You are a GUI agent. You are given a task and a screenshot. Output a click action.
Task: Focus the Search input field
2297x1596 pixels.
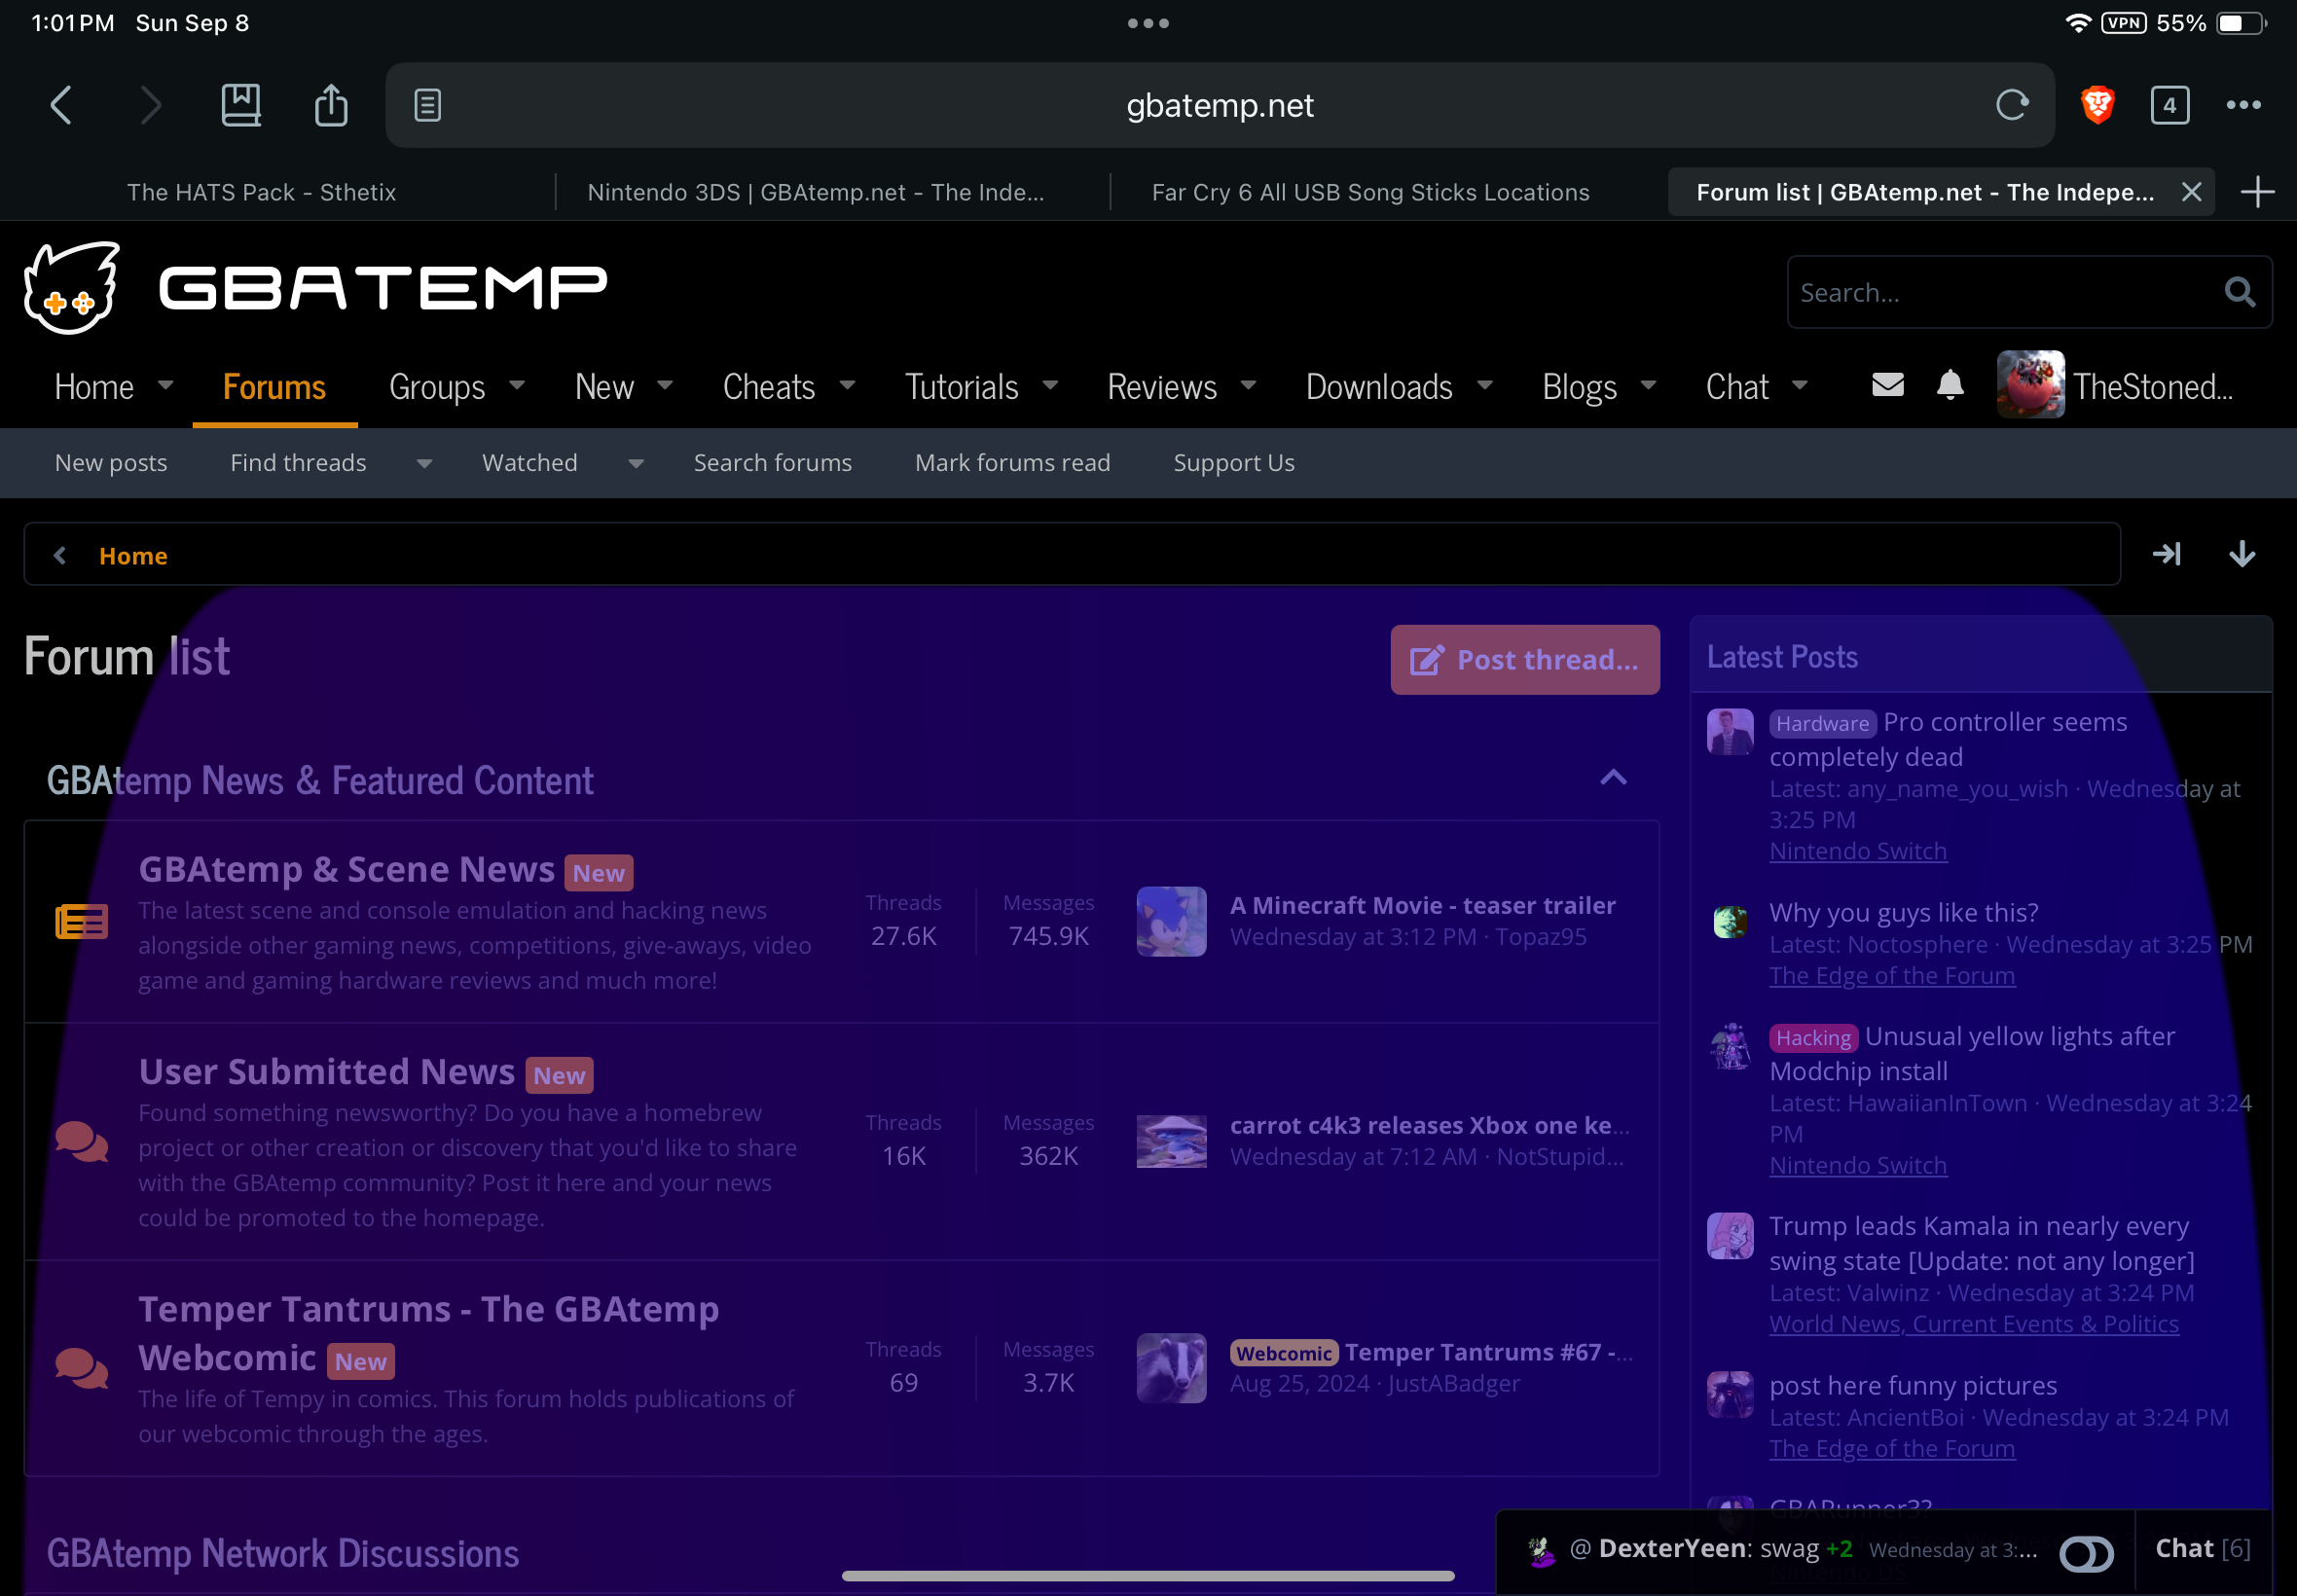tap(2004, 292)
